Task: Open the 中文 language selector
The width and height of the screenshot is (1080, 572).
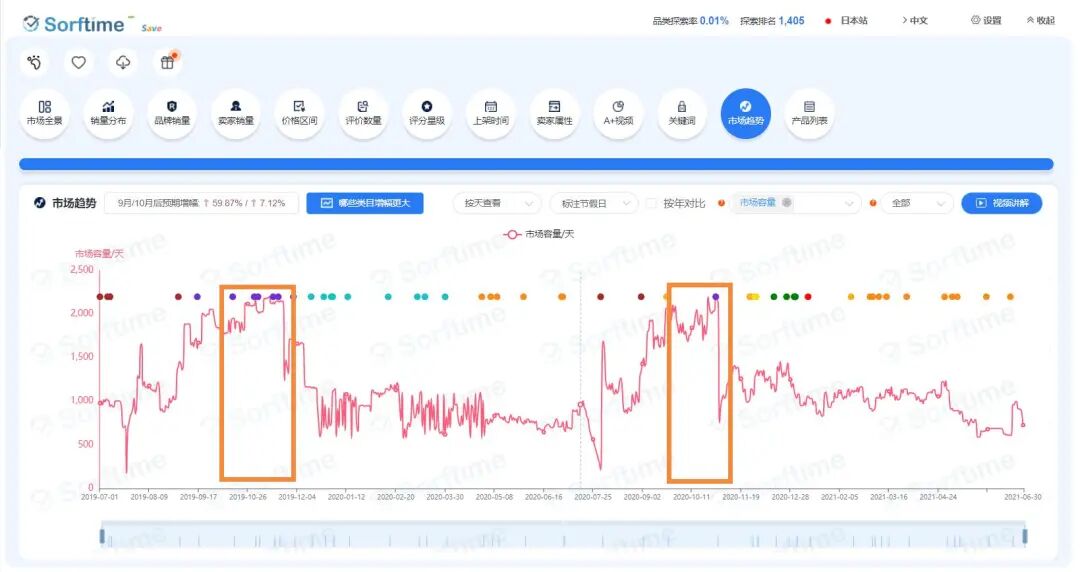Action: tap(915, 21)
